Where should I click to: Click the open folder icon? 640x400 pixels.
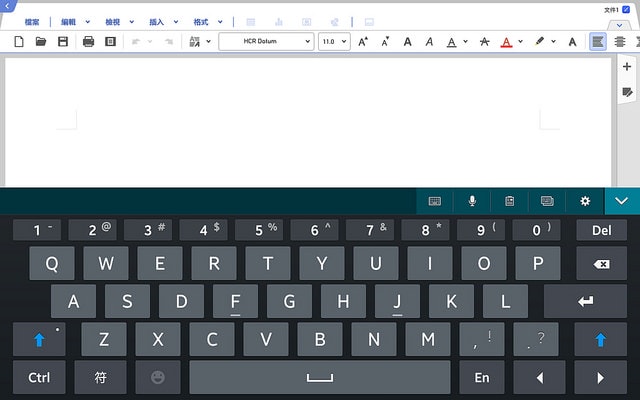click(x=41, y=42)
